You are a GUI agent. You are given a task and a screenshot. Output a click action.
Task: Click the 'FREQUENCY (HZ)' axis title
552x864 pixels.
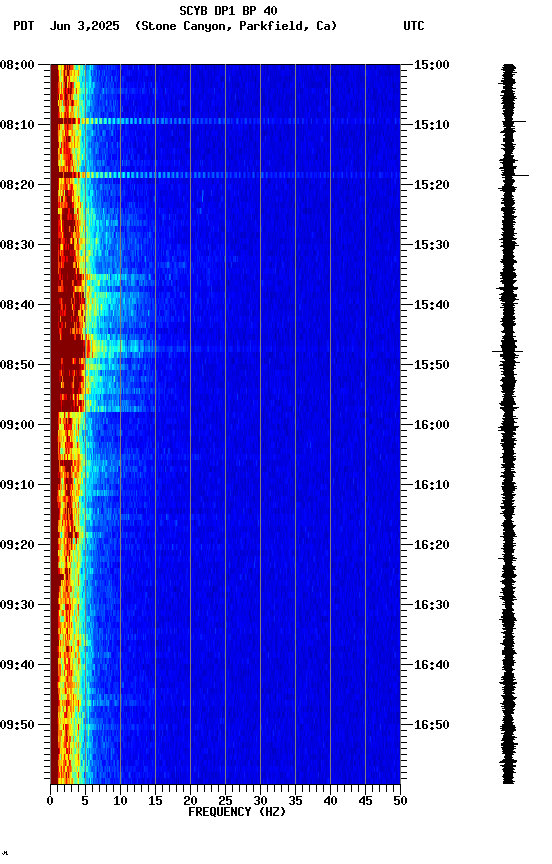point(237,812)
